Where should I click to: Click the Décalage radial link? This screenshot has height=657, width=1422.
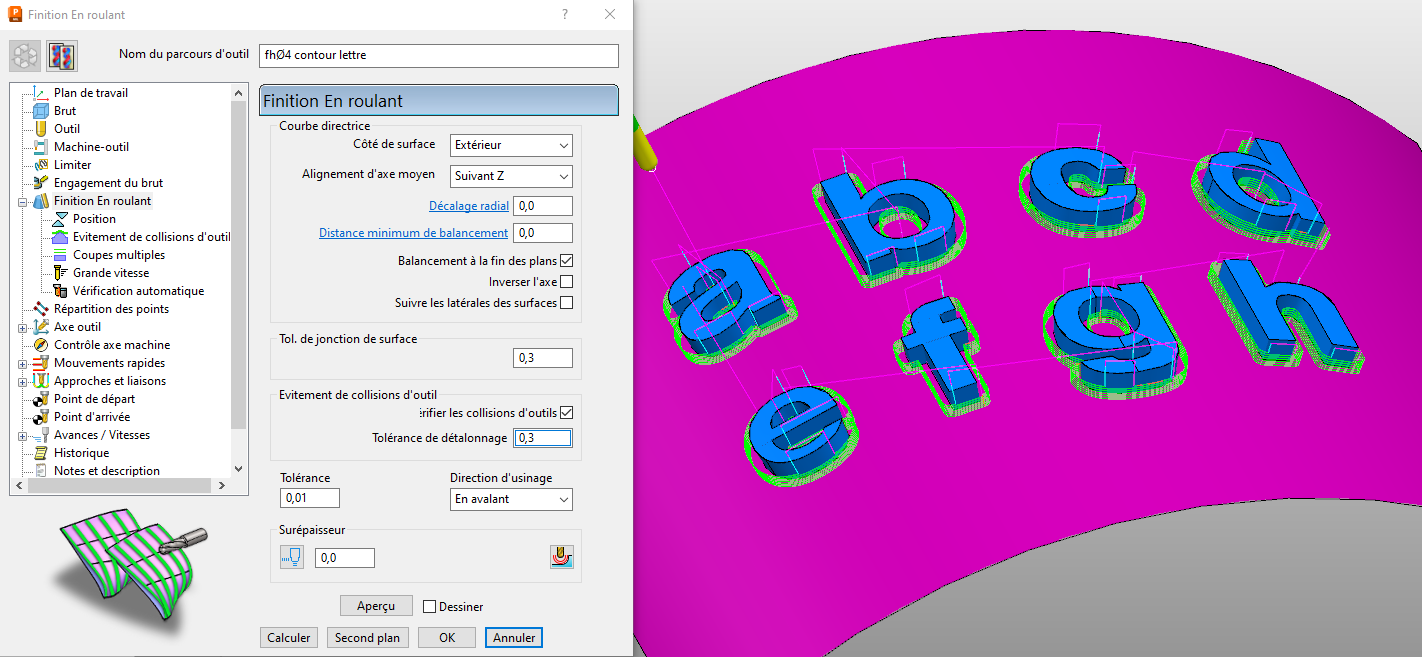(469, 206)
